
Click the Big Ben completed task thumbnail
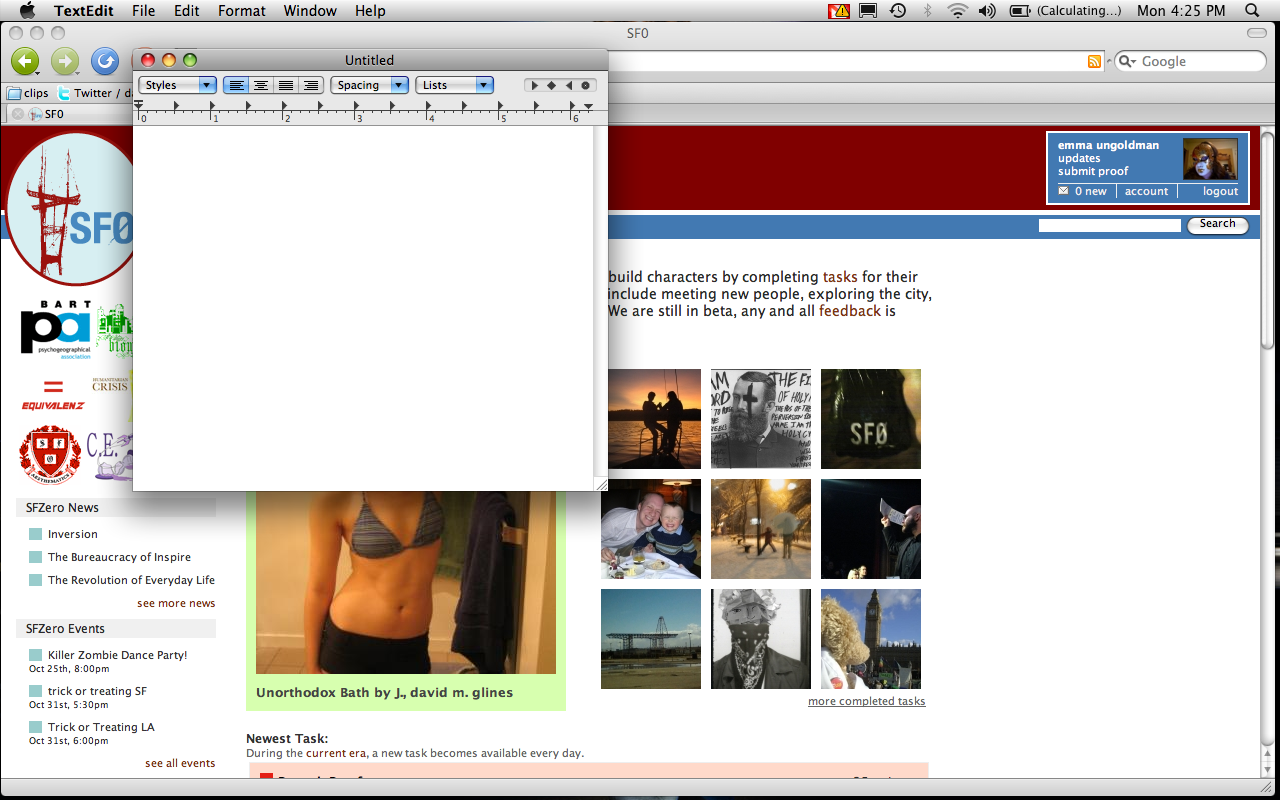point(870,639)
